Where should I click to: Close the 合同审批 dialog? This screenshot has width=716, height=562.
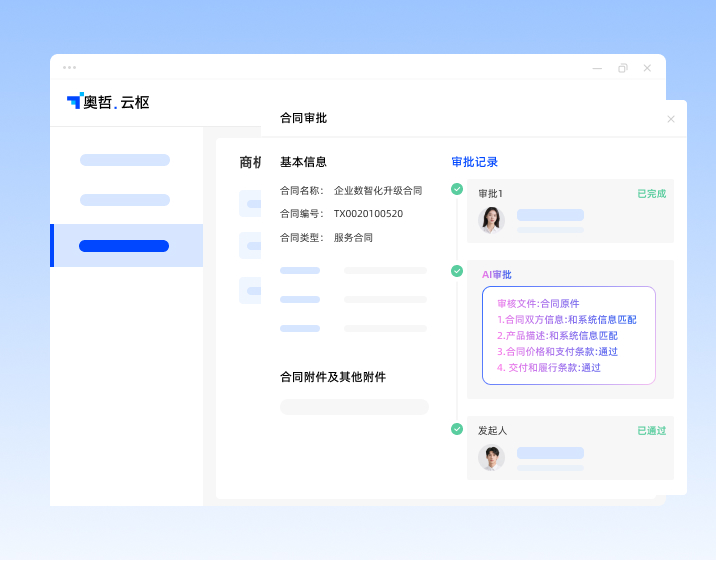tap(671, 119)
